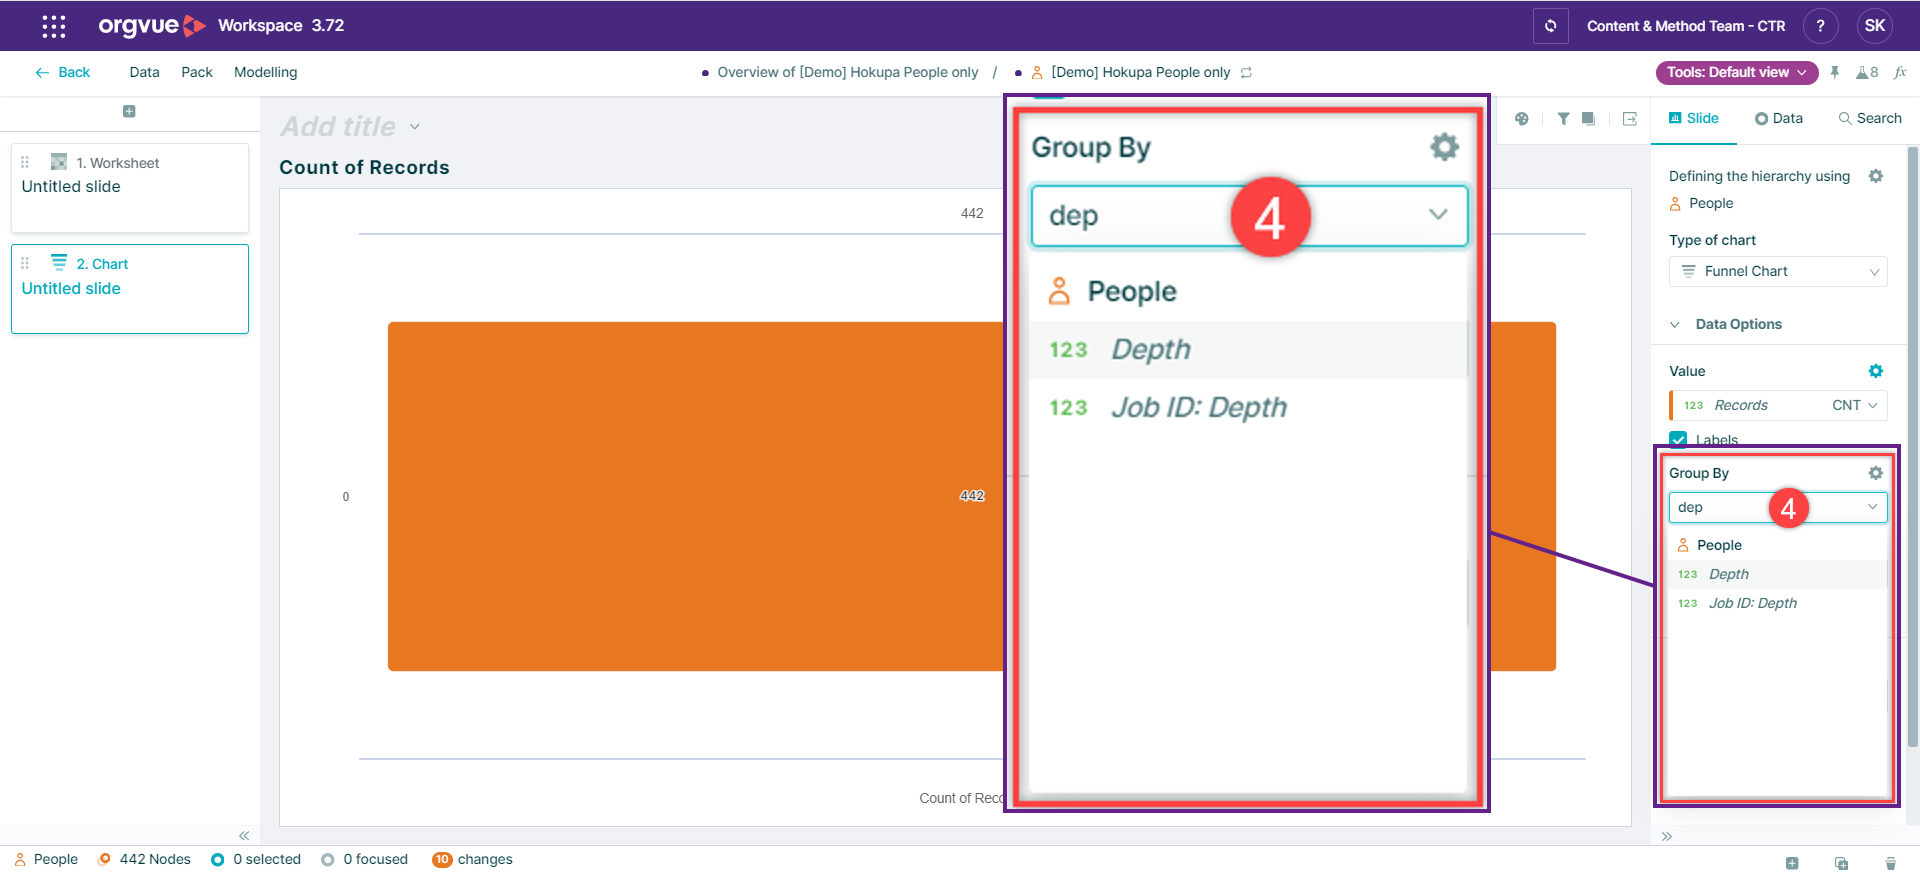1920x878 pixels.
Task: Open the fx expression icon
Action: tap(1900, 72)
